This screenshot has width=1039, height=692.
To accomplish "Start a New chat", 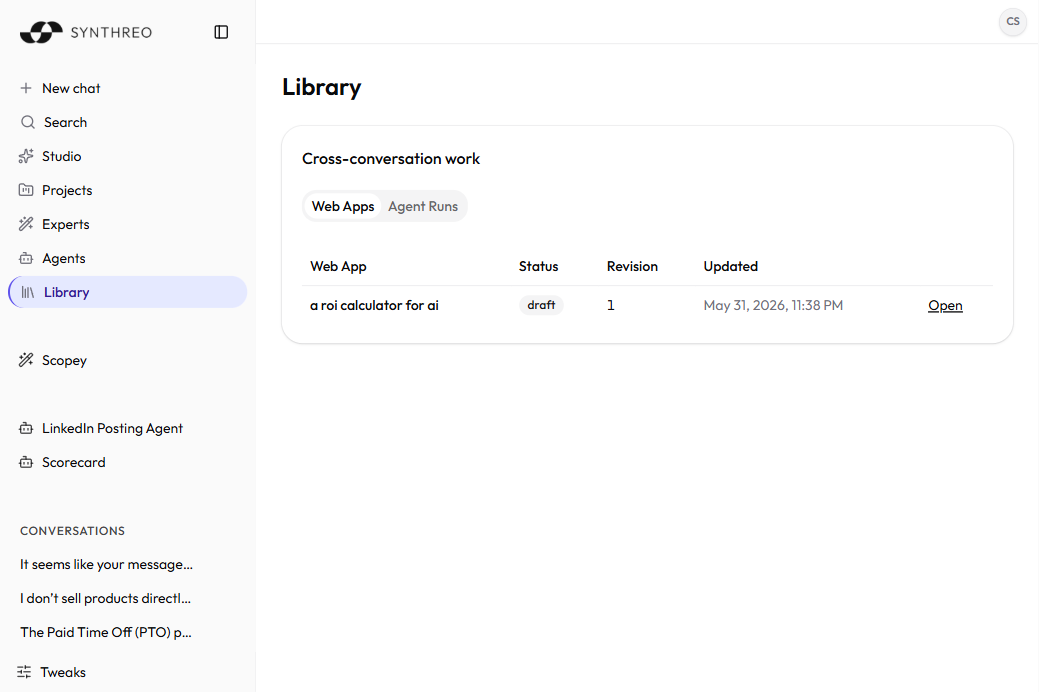I will [x=128, y=88].
